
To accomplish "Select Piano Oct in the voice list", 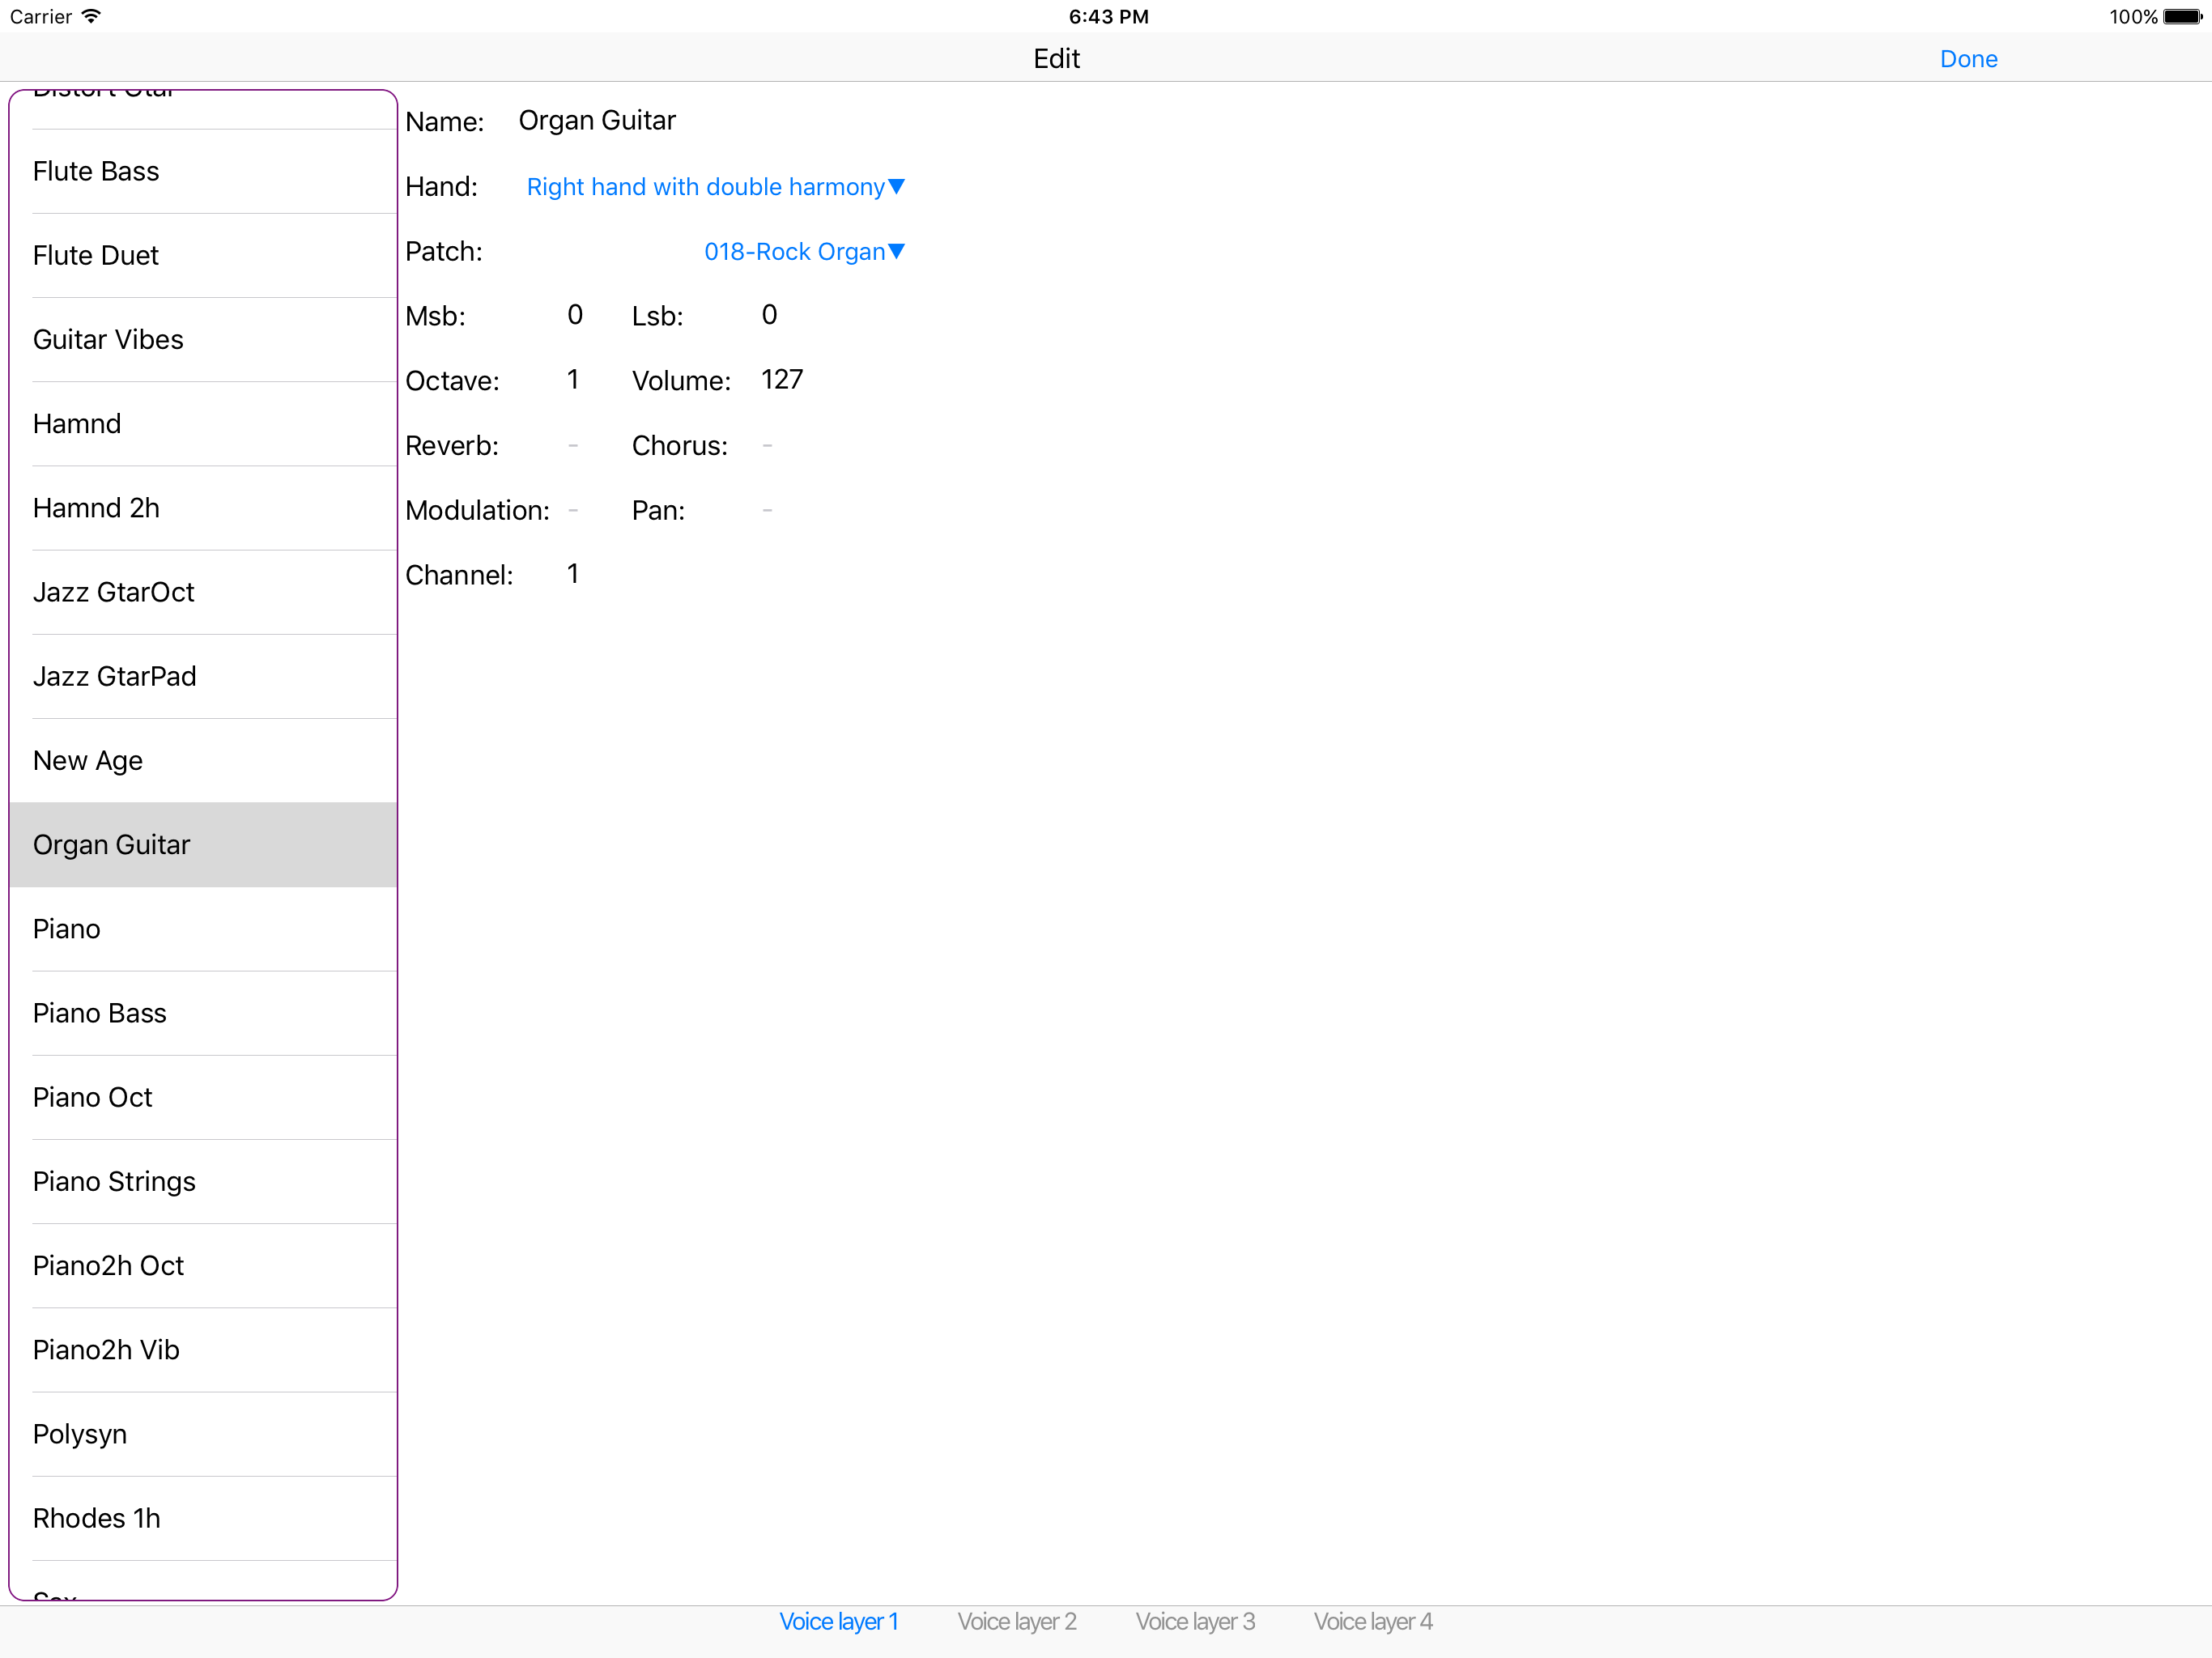I will tap(203, 1098).
